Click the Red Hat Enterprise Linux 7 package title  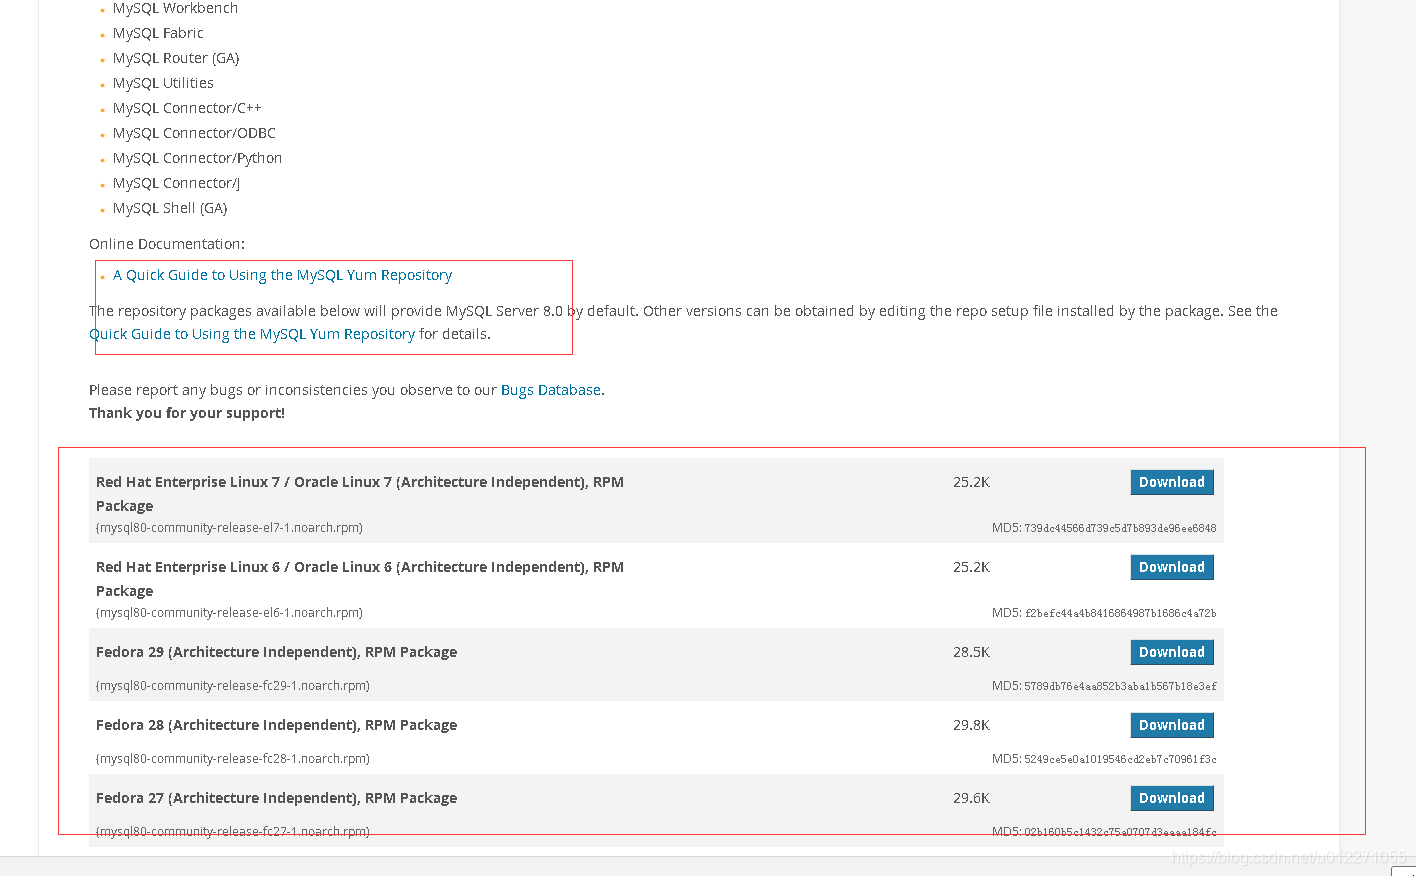point(360,494)
